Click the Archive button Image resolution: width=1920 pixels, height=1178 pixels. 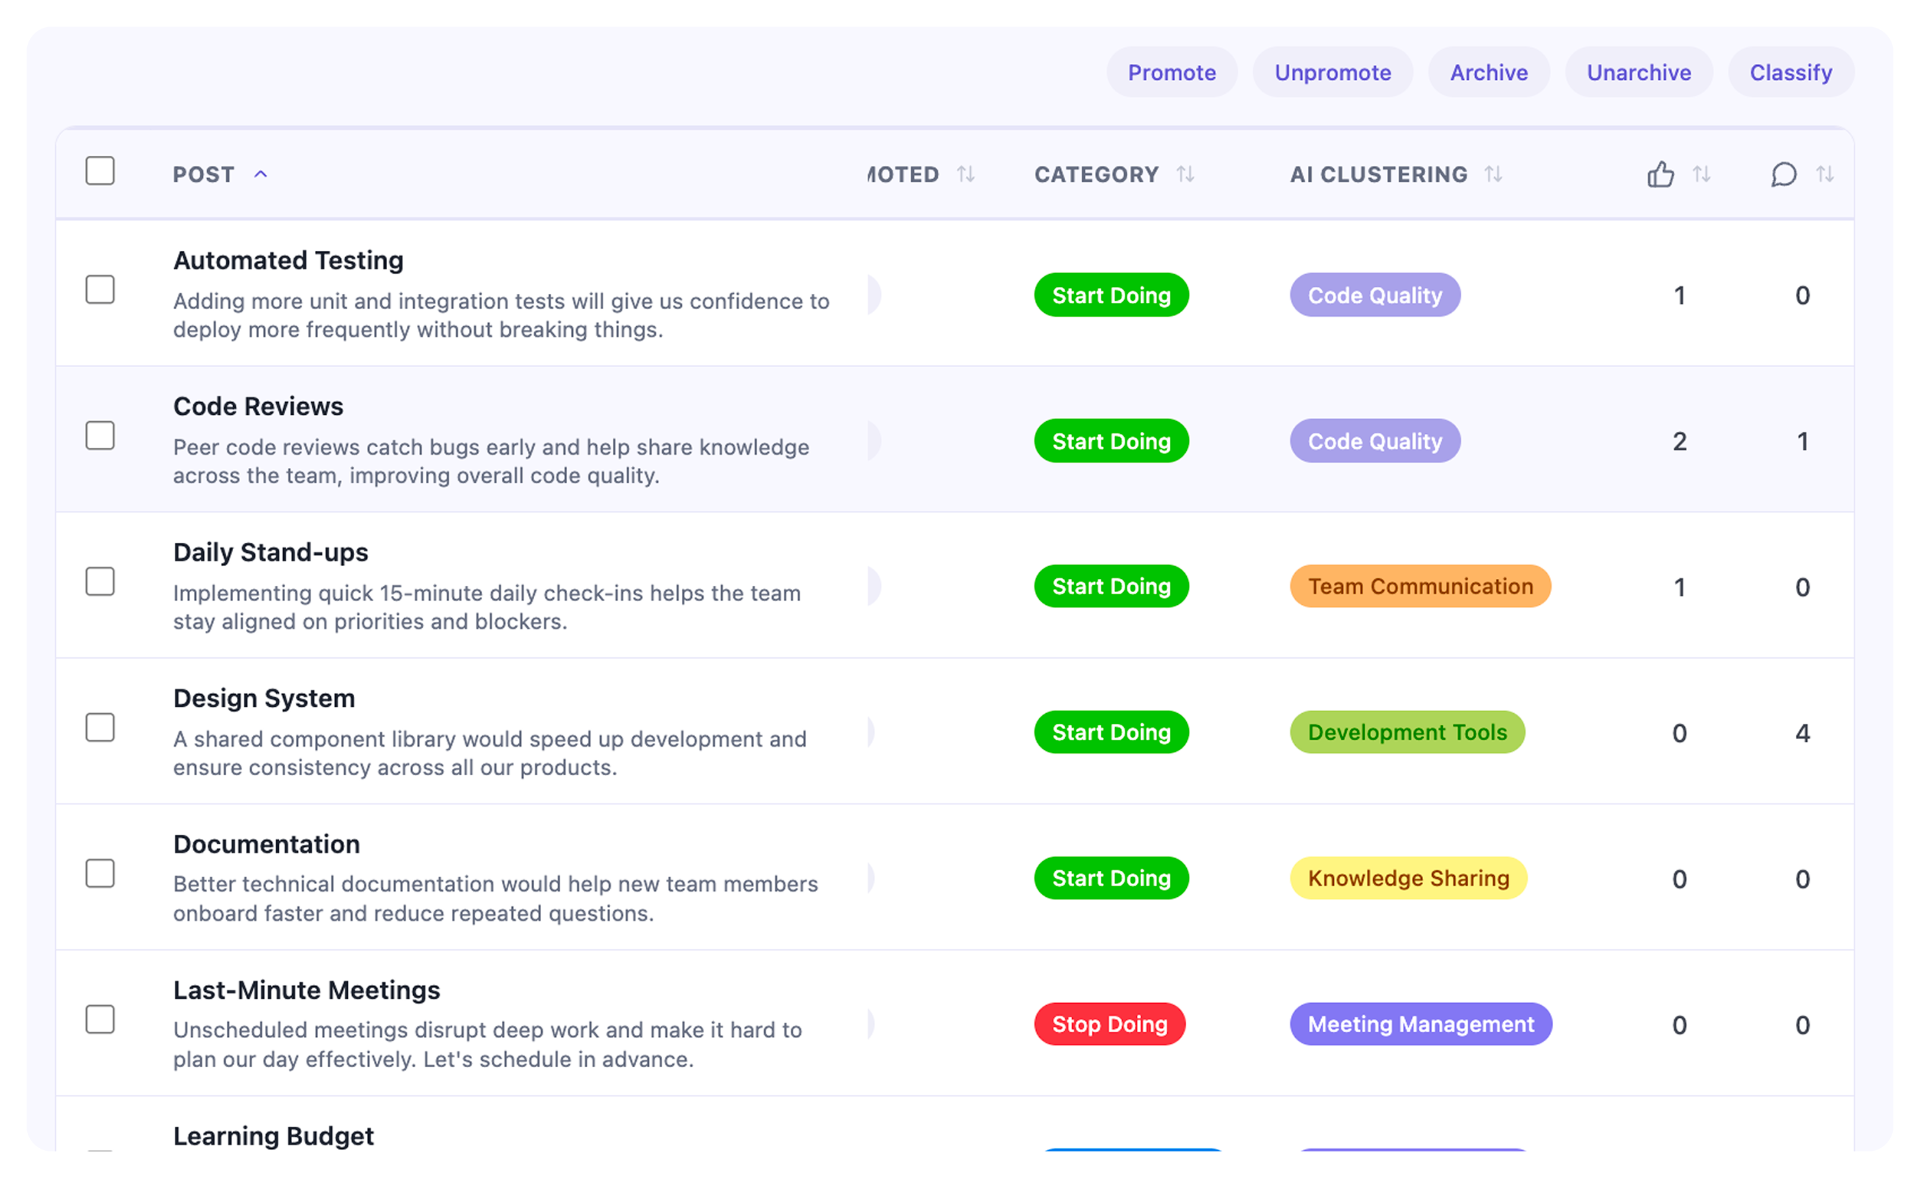point(1488,71)
